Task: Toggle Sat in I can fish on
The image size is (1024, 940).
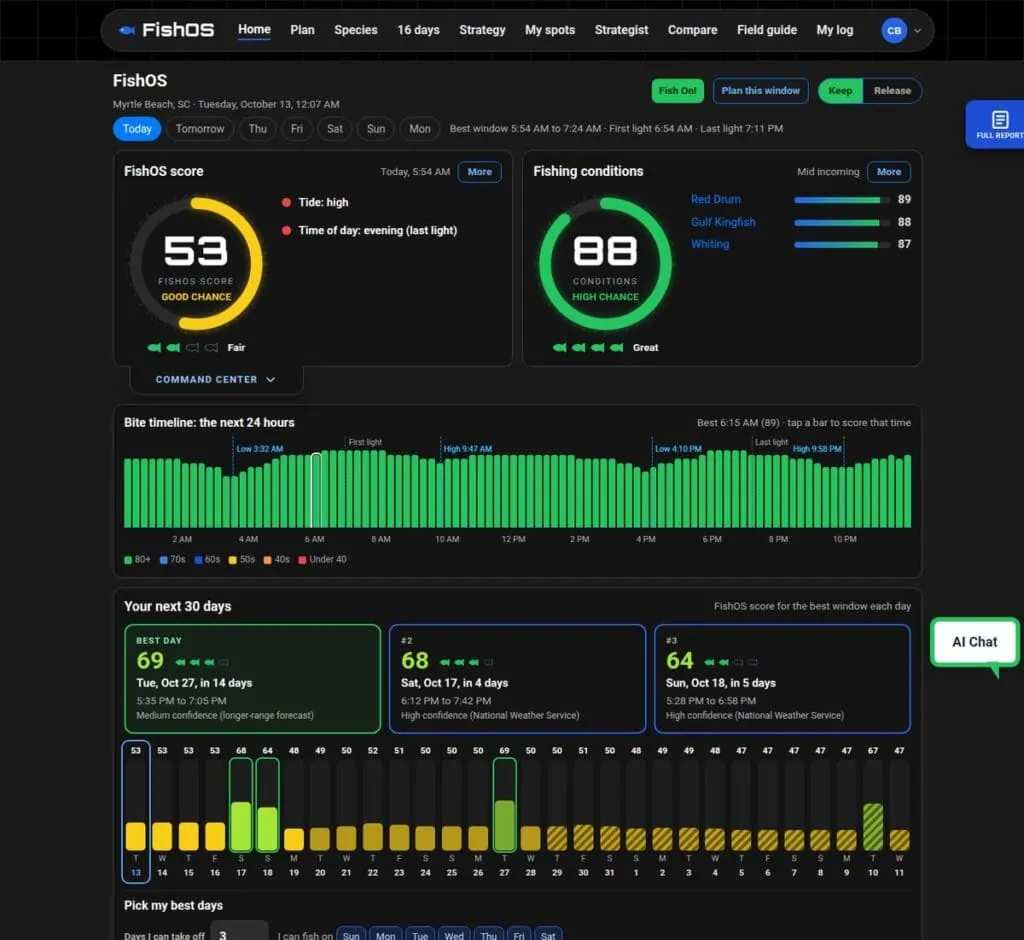Action: click(x=548, y=935)
